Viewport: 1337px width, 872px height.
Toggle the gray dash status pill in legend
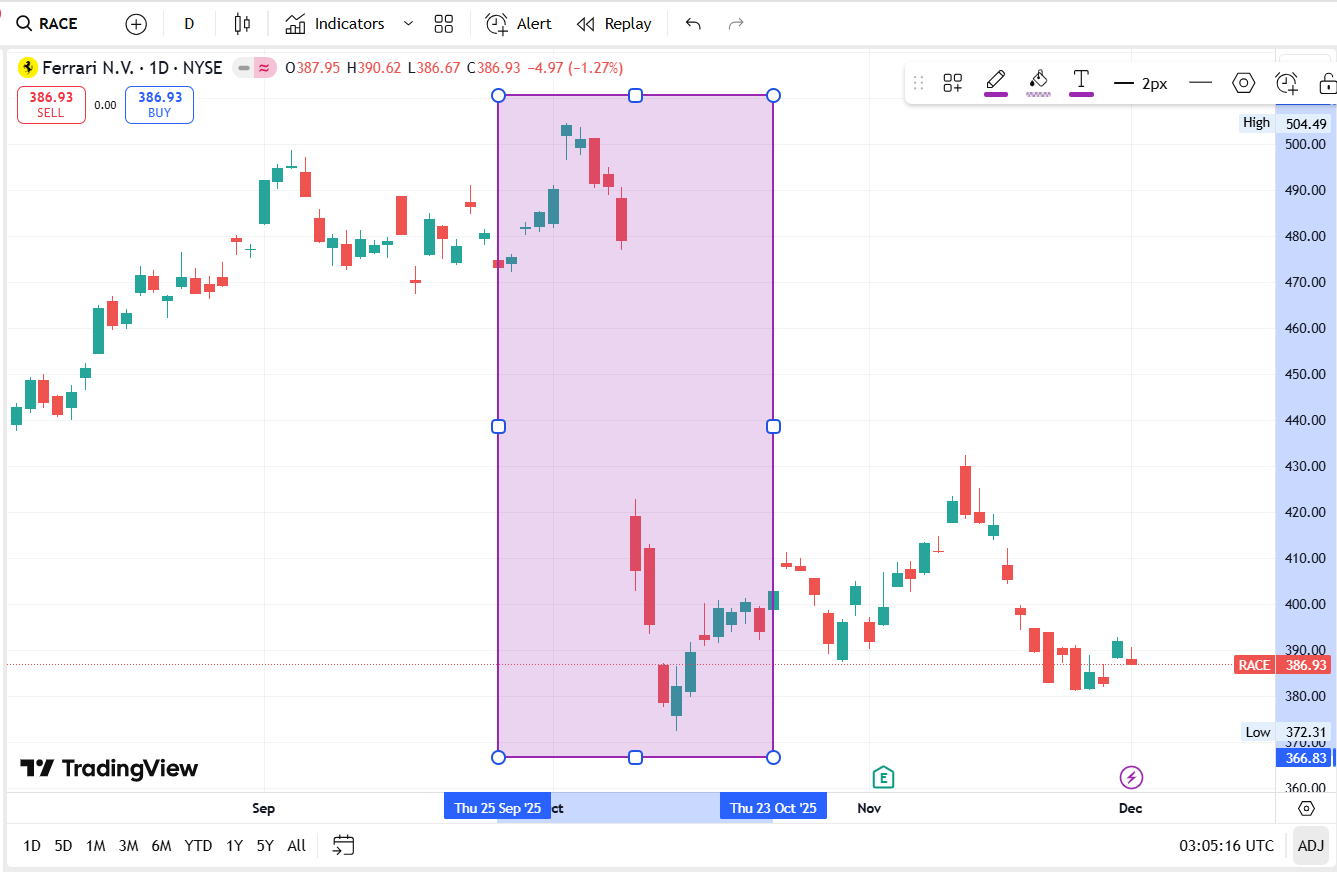coord(243,68)
